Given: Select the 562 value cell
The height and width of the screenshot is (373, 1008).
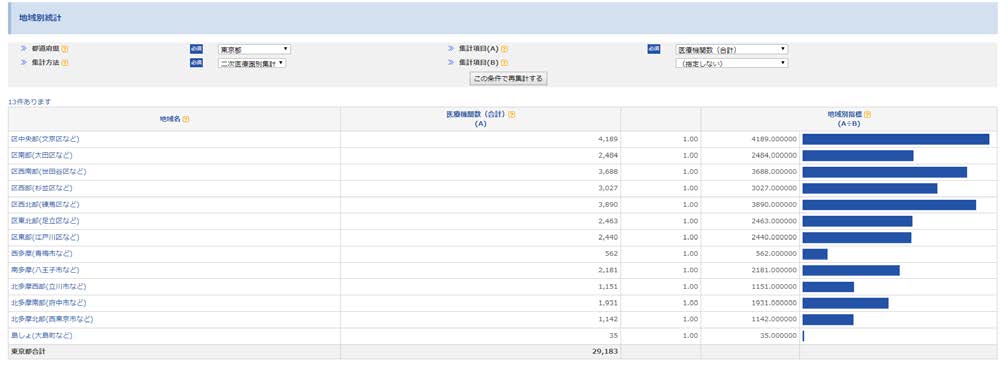Looking at the screenshot, I should point(611,253).
